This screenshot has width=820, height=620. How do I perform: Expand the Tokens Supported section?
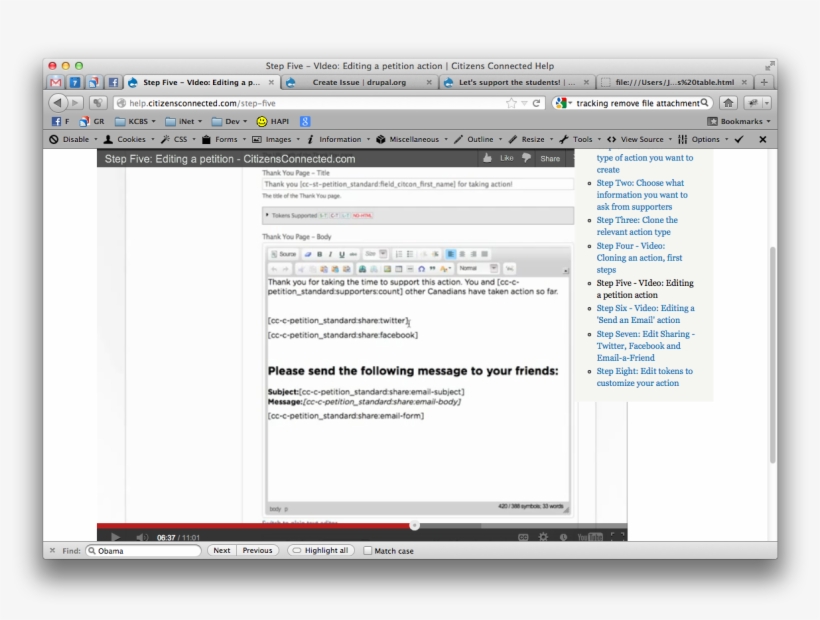tap(268, 215)
